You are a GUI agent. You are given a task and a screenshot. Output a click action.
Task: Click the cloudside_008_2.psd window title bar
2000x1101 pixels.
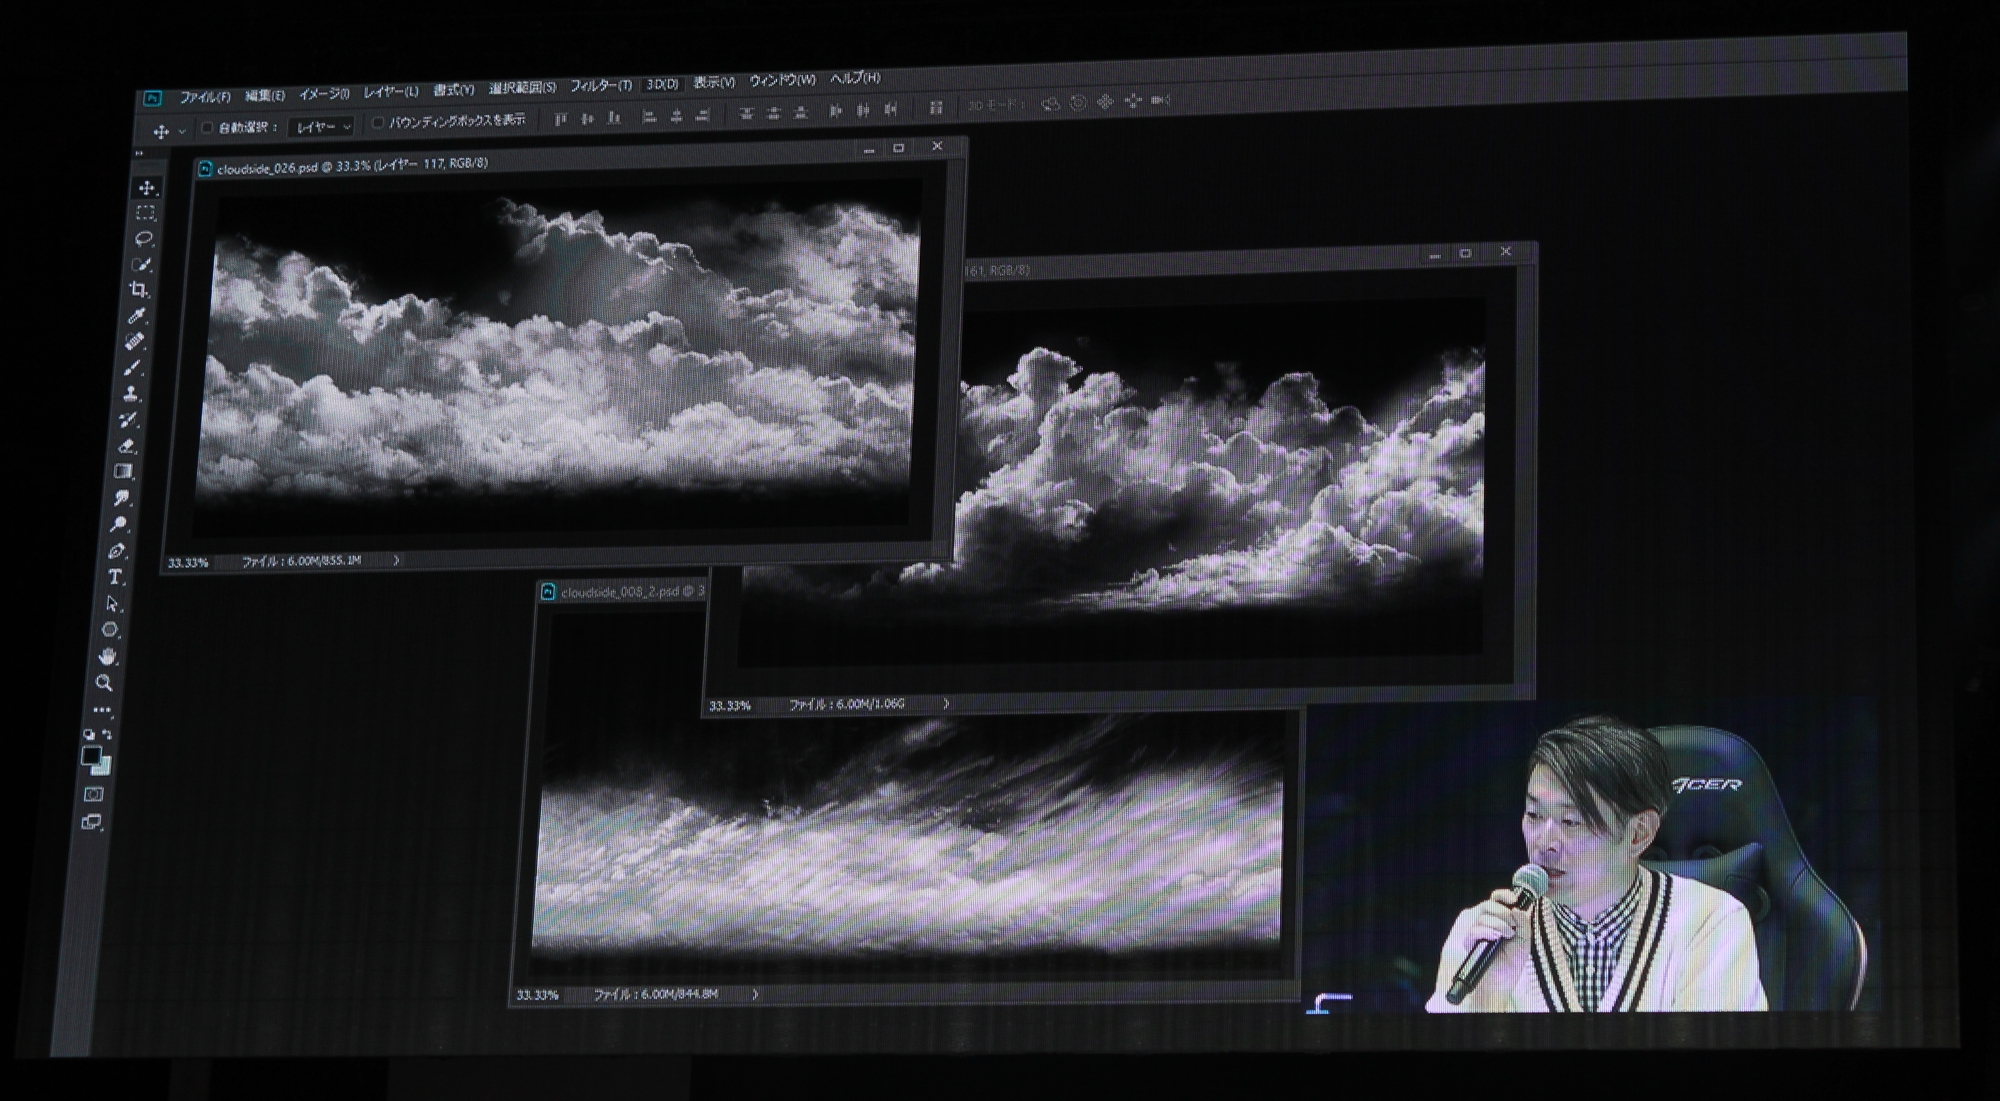[625, 592]
